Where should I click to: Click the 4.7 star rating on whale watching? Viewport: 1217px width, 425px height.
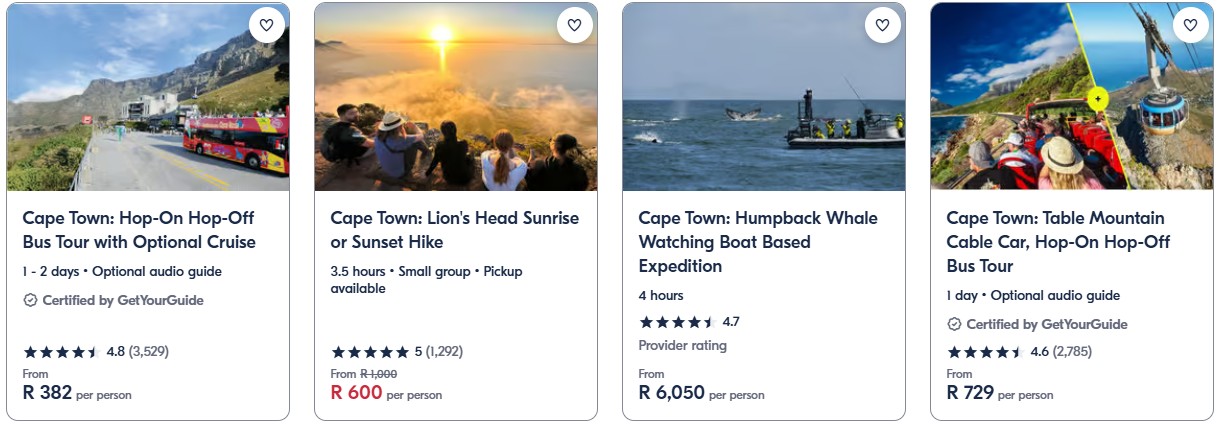click(x=677, y=322)
